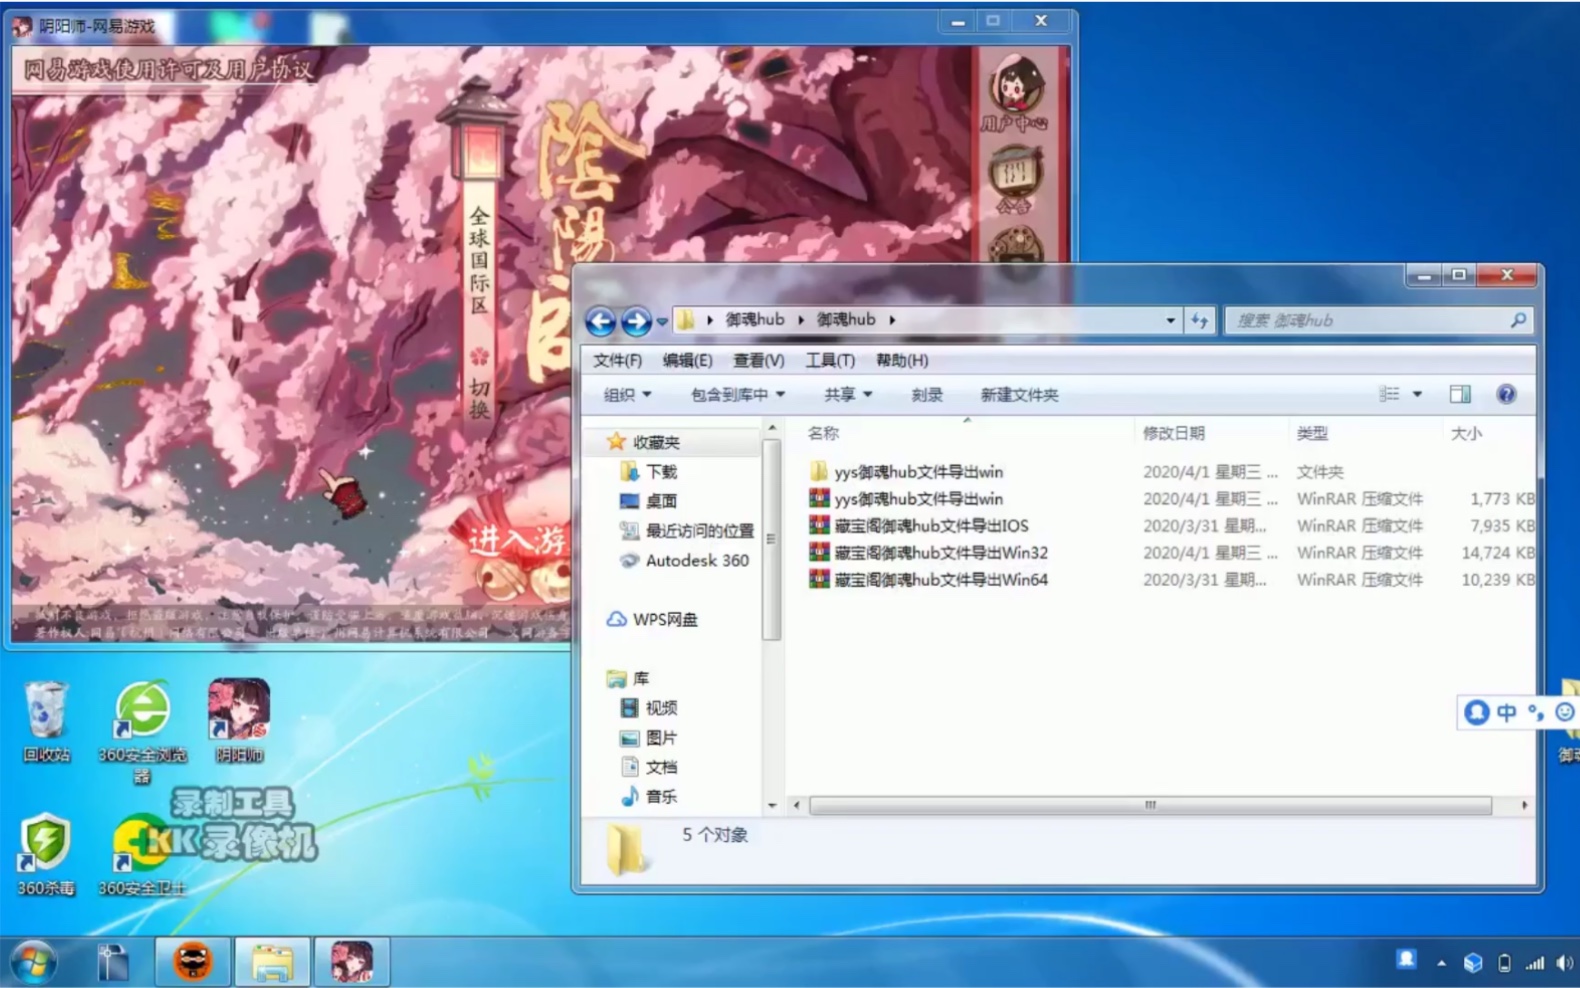
Task: Sort files by 修改日期 column header
Action: [1173, 433]
